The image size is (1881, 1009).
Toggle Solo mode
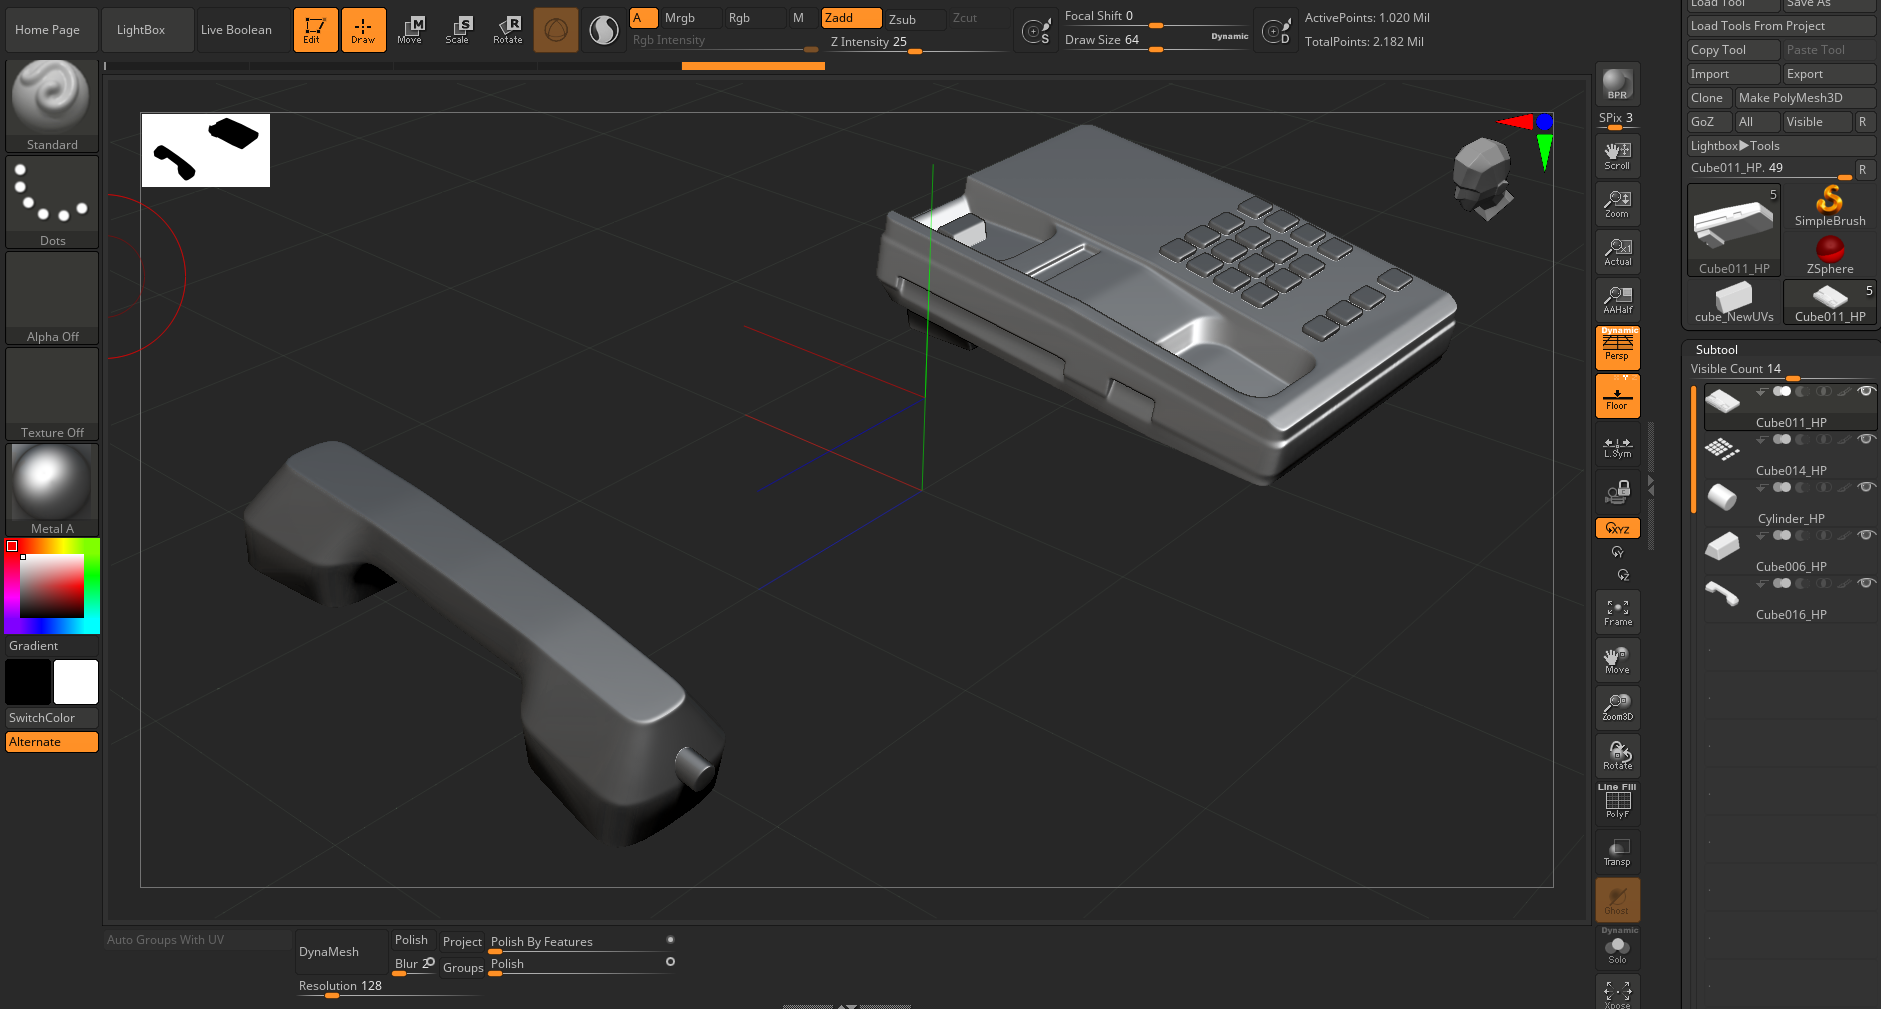pyautogui.click(x=1617, y=948)
